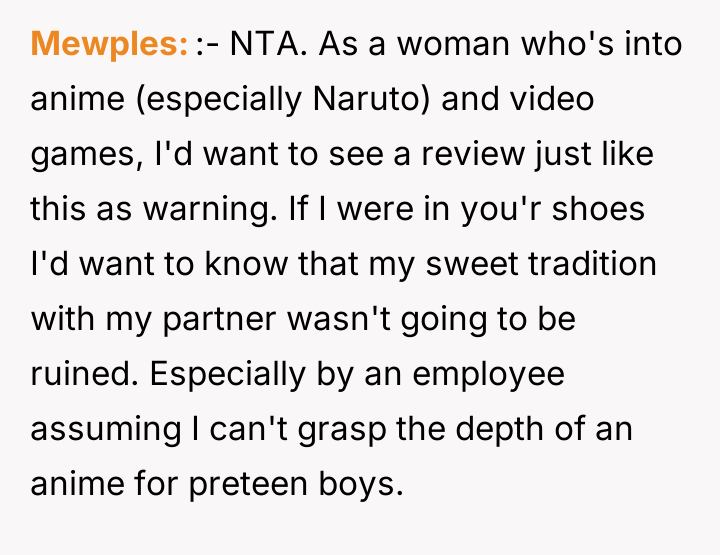Click the Mewples username link
The image size is (720, 555).
point(109,44)
